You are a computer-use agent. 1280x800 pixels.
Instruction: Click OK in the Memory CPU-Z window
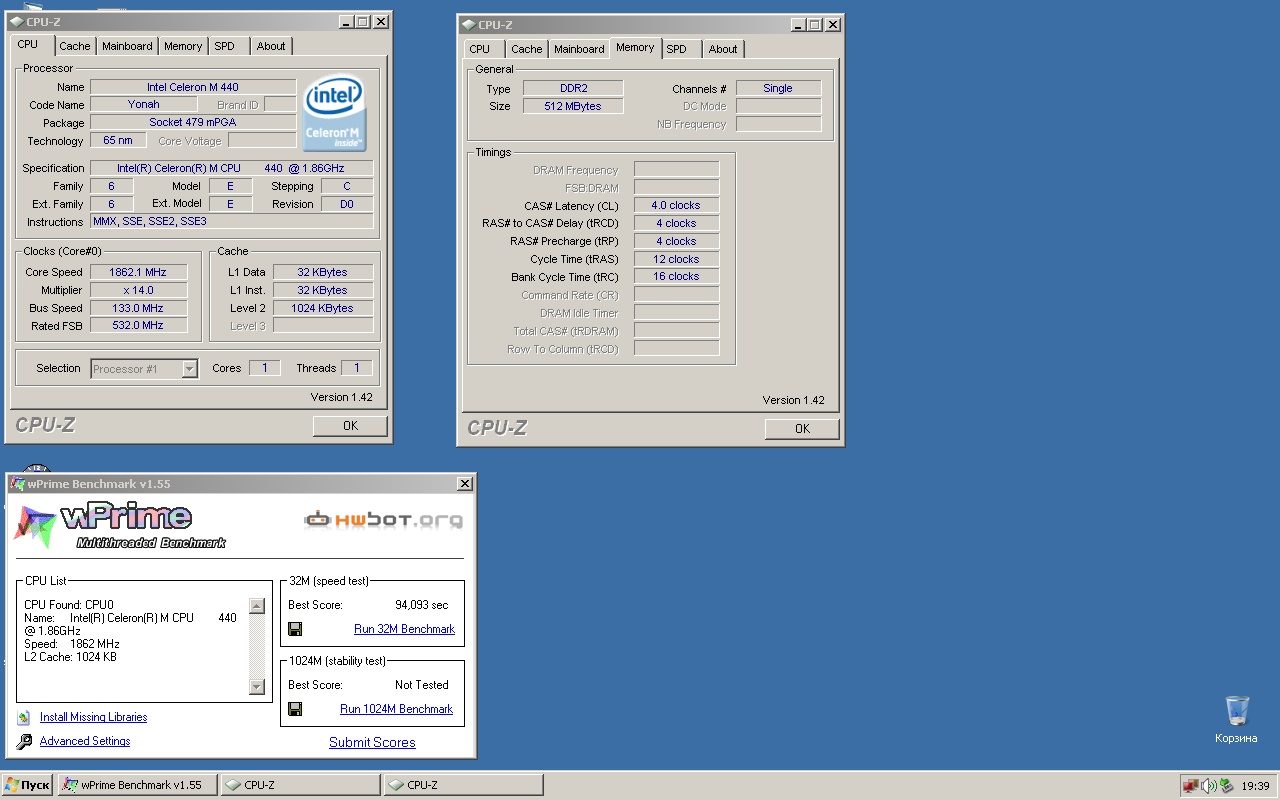(802, 429)
